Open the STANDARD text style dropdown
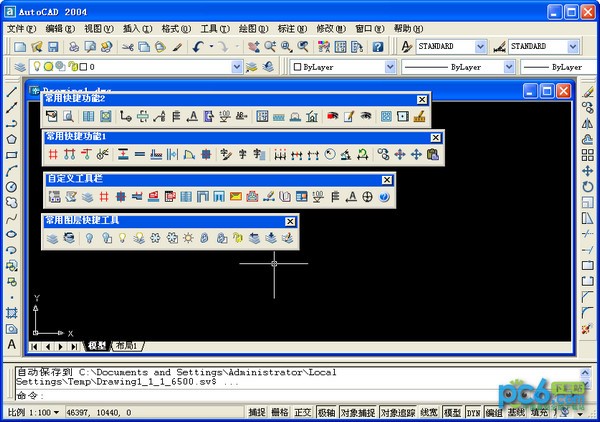 tap(481, 47)
